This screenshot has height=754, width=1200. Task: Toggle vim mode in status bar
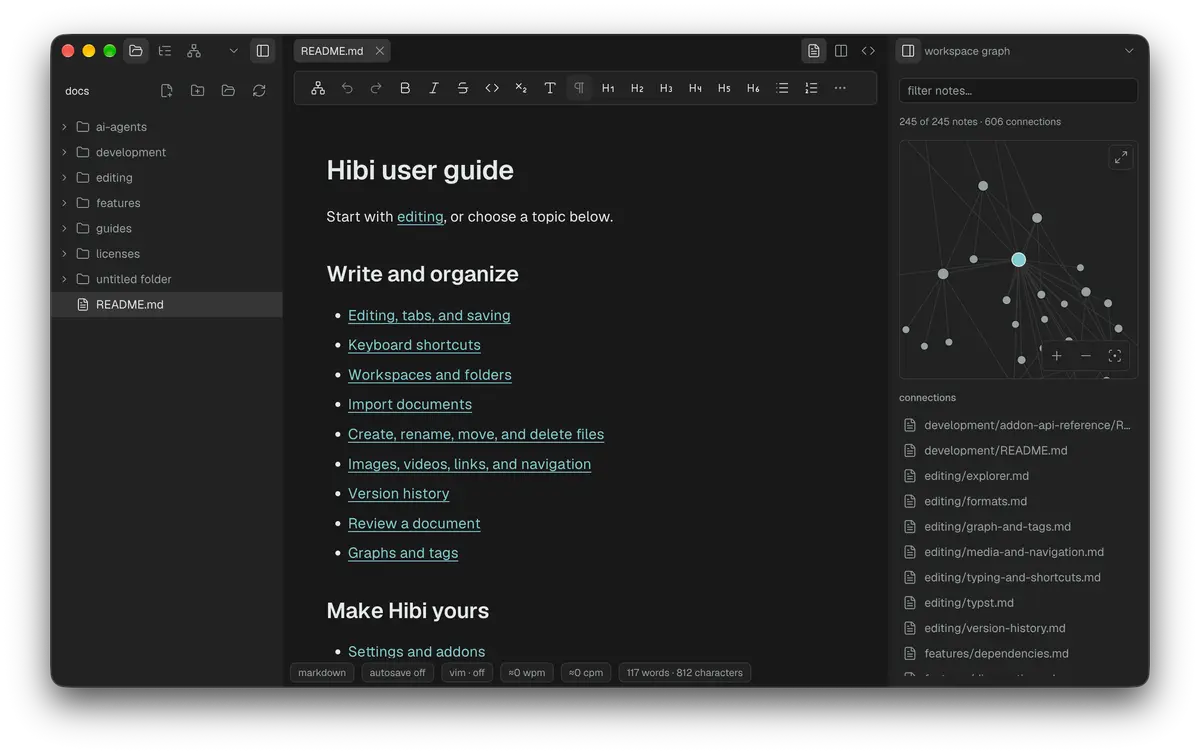pyautogui.click(x=467, y=673)
